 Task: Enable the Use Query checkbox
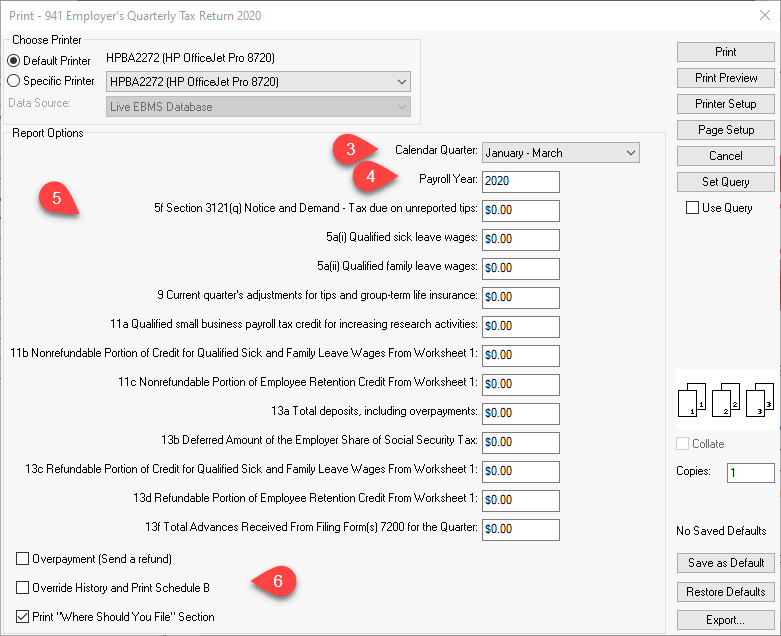(x=692, y=208)
